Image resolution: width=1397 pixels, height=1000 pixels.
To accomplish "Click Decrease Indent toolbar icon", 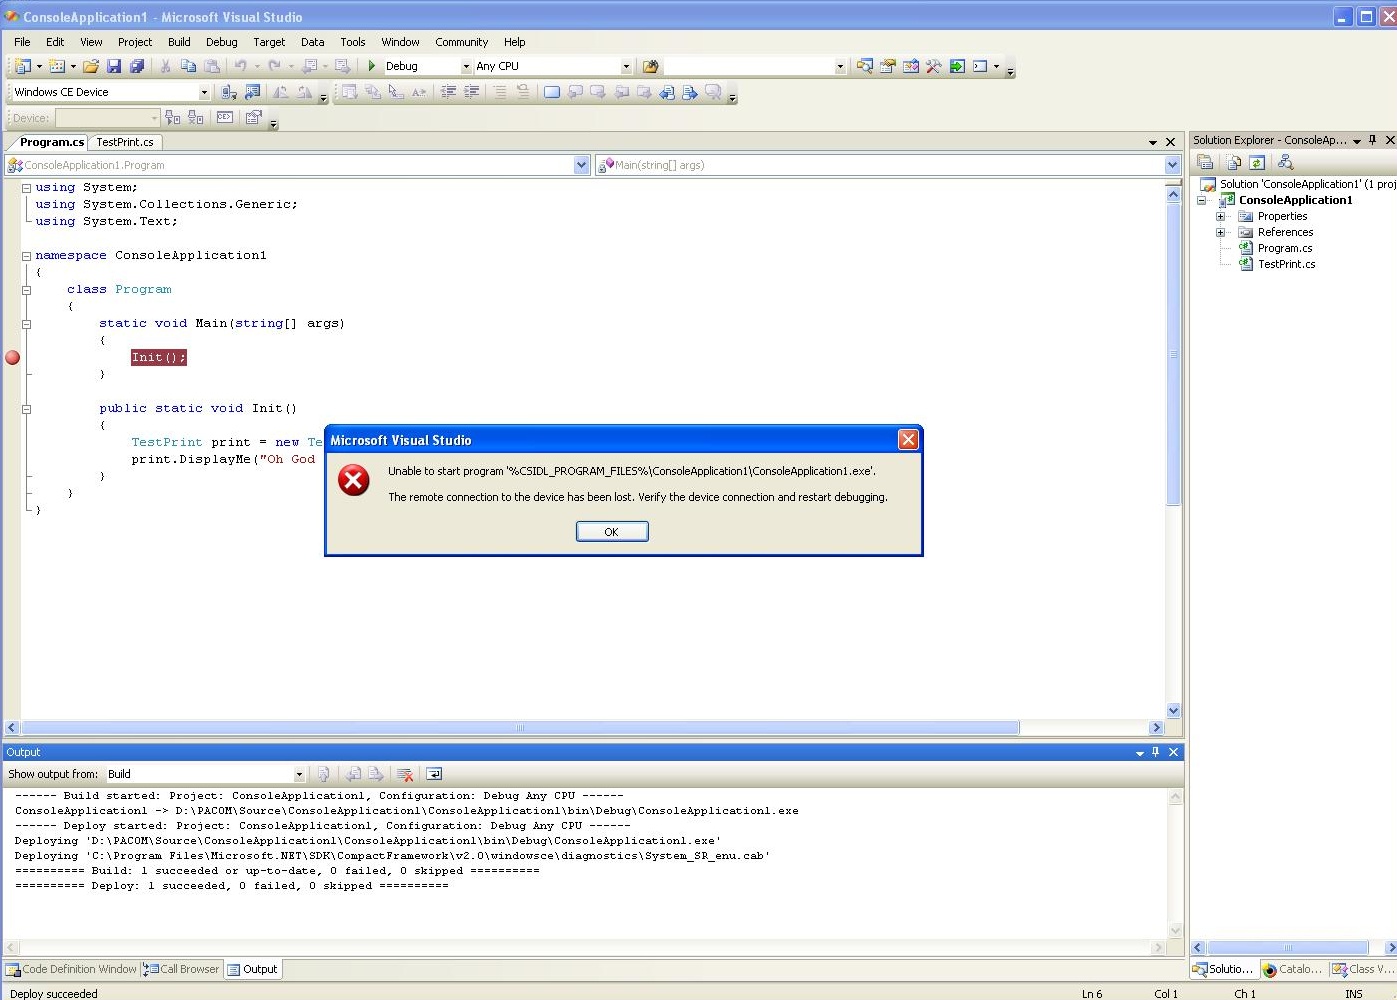I will click(x=448, y=92).
